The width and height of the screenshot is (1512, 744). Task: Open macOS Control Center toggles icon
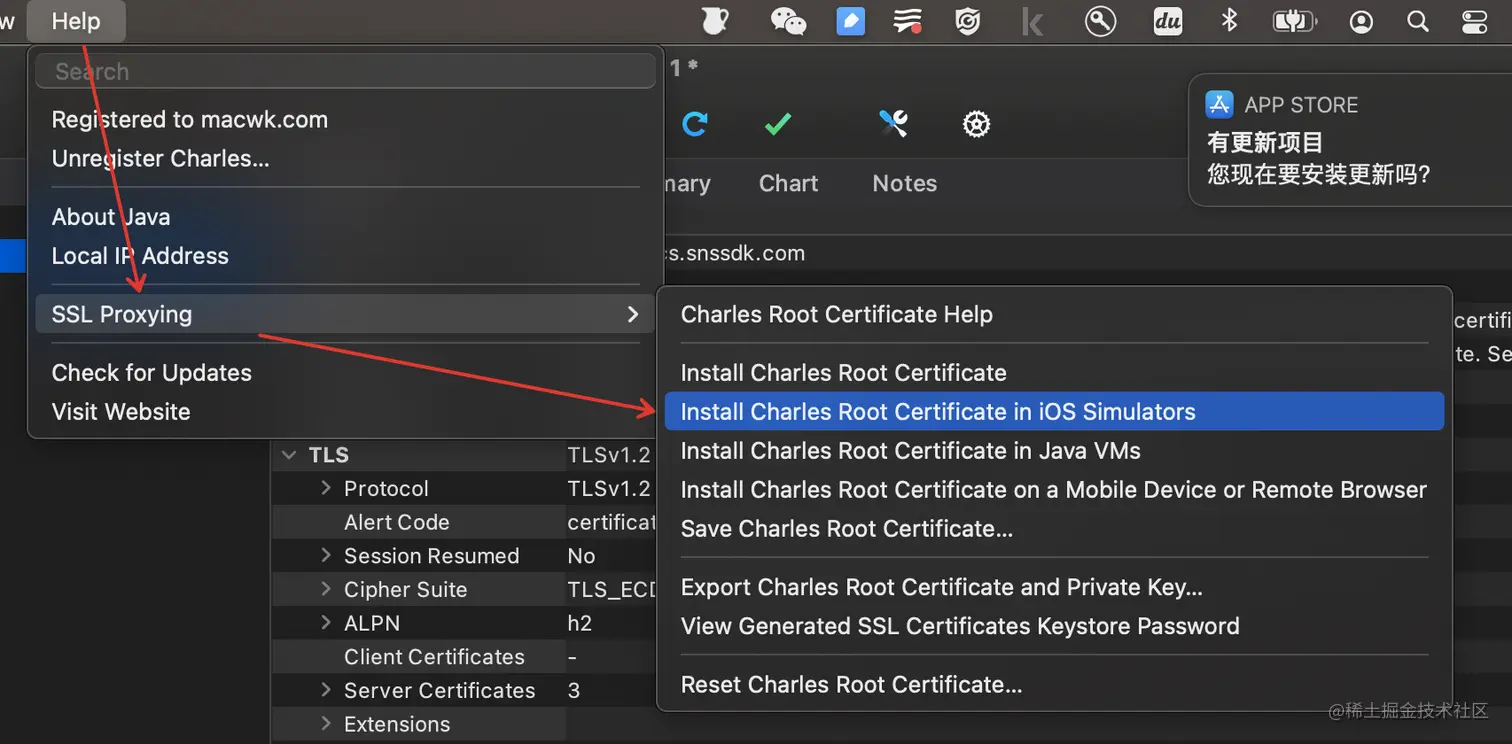tap(1474, 21)
